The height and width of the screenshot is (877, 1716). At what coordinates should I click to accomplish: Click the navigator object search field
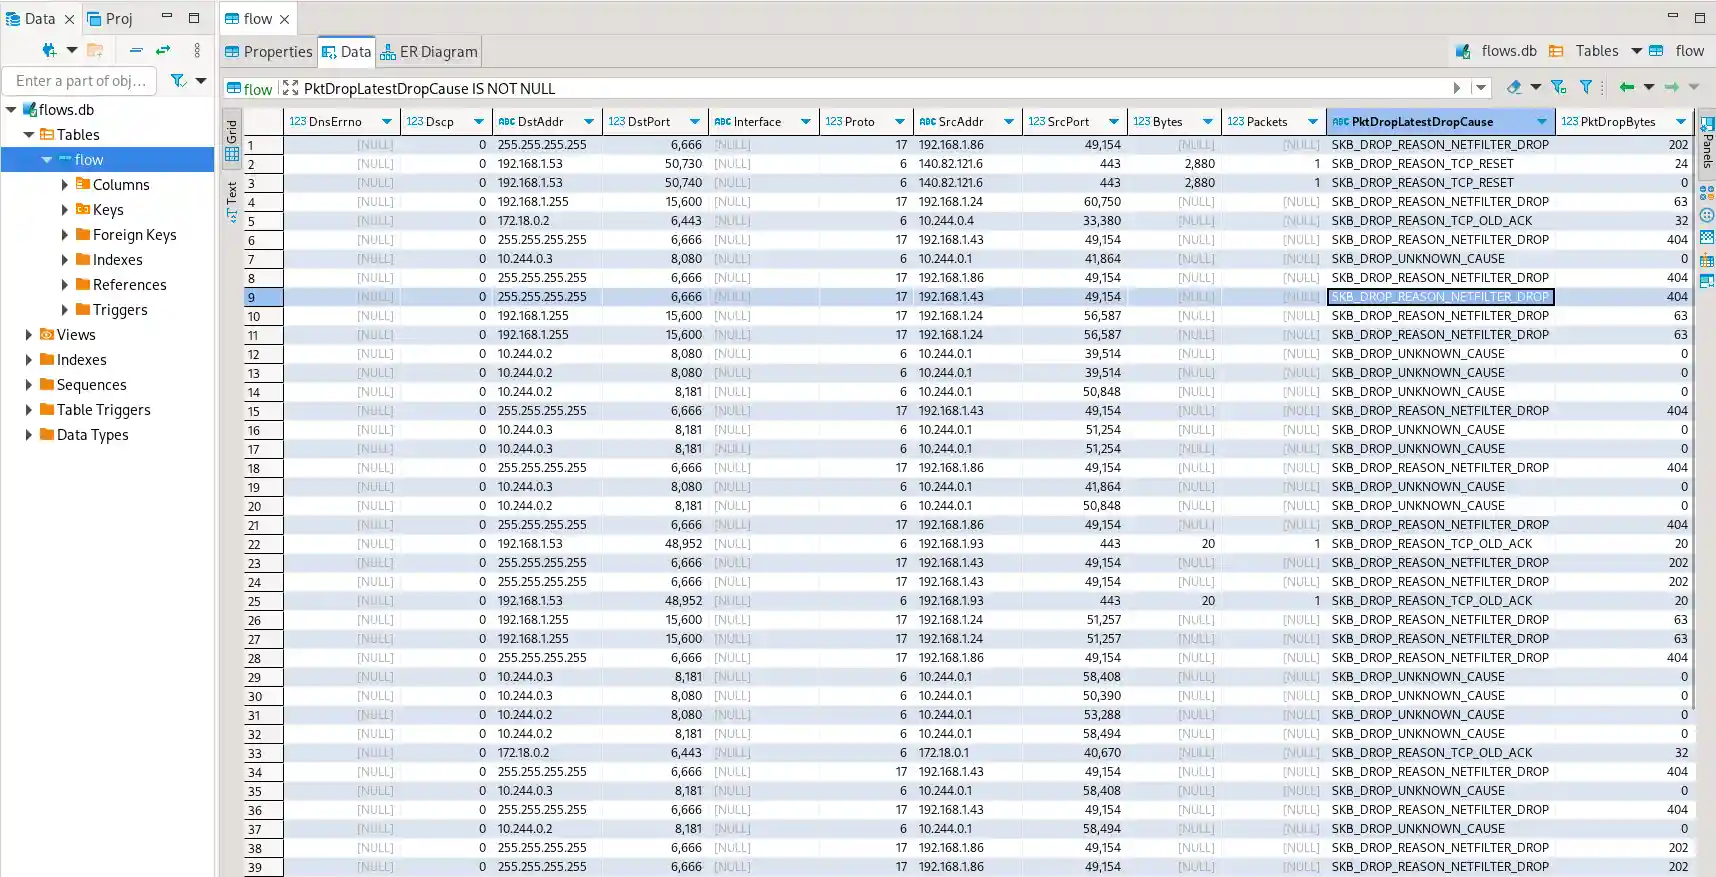(x=82, y=81)
